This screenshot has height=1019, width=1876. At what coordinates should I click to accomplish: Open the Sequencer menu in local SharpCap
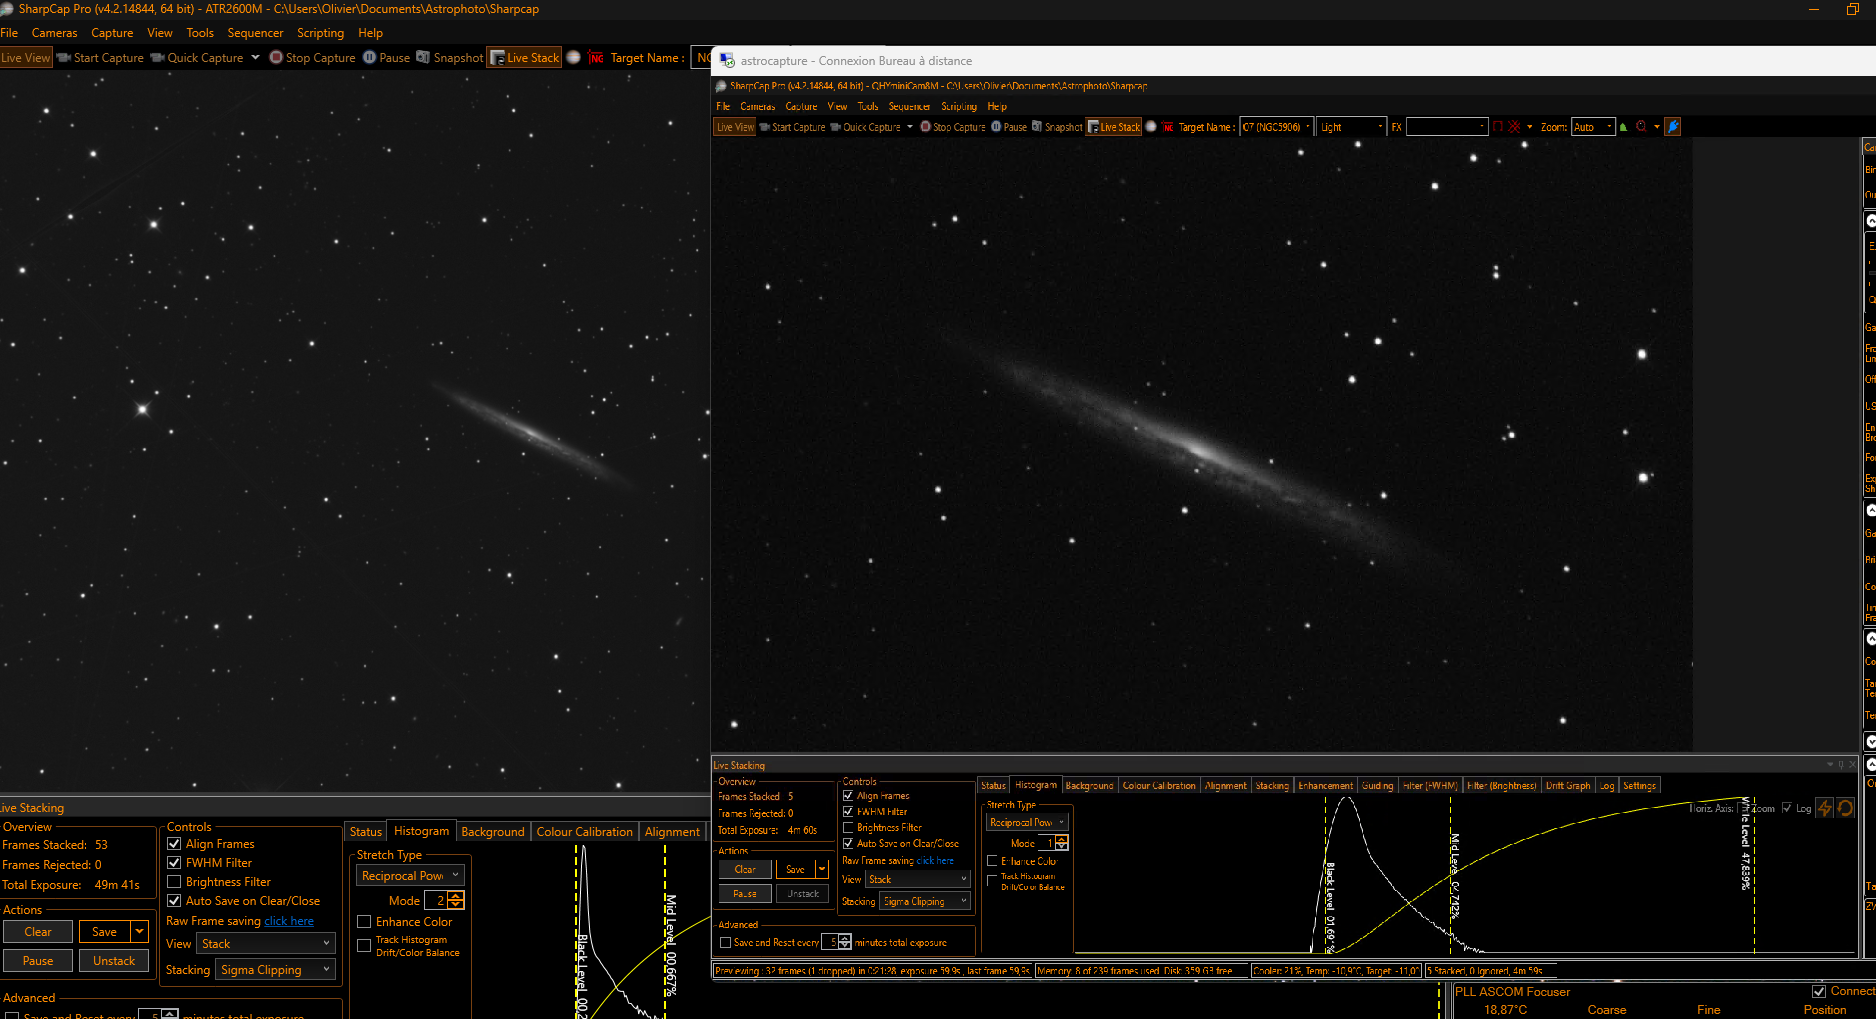255,33
